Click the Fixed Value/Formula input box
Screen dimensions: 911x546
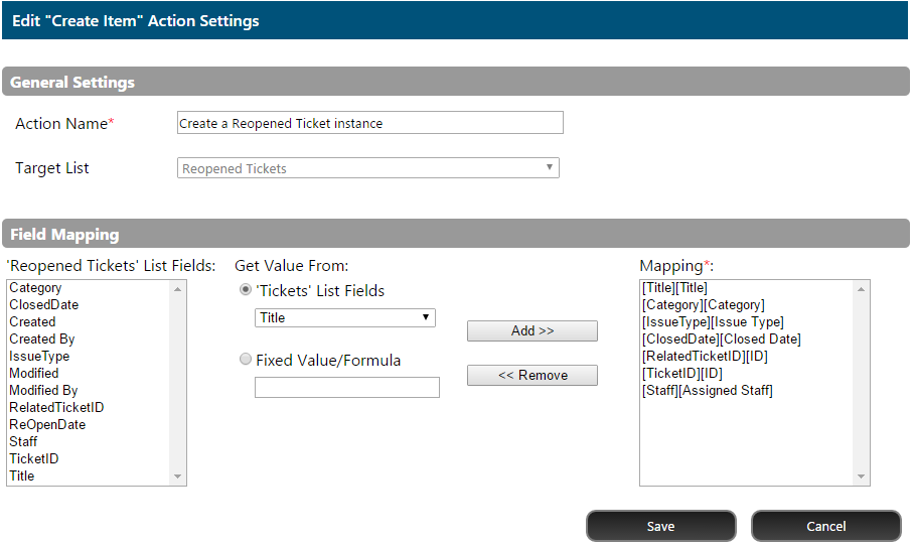coord(347,387)
